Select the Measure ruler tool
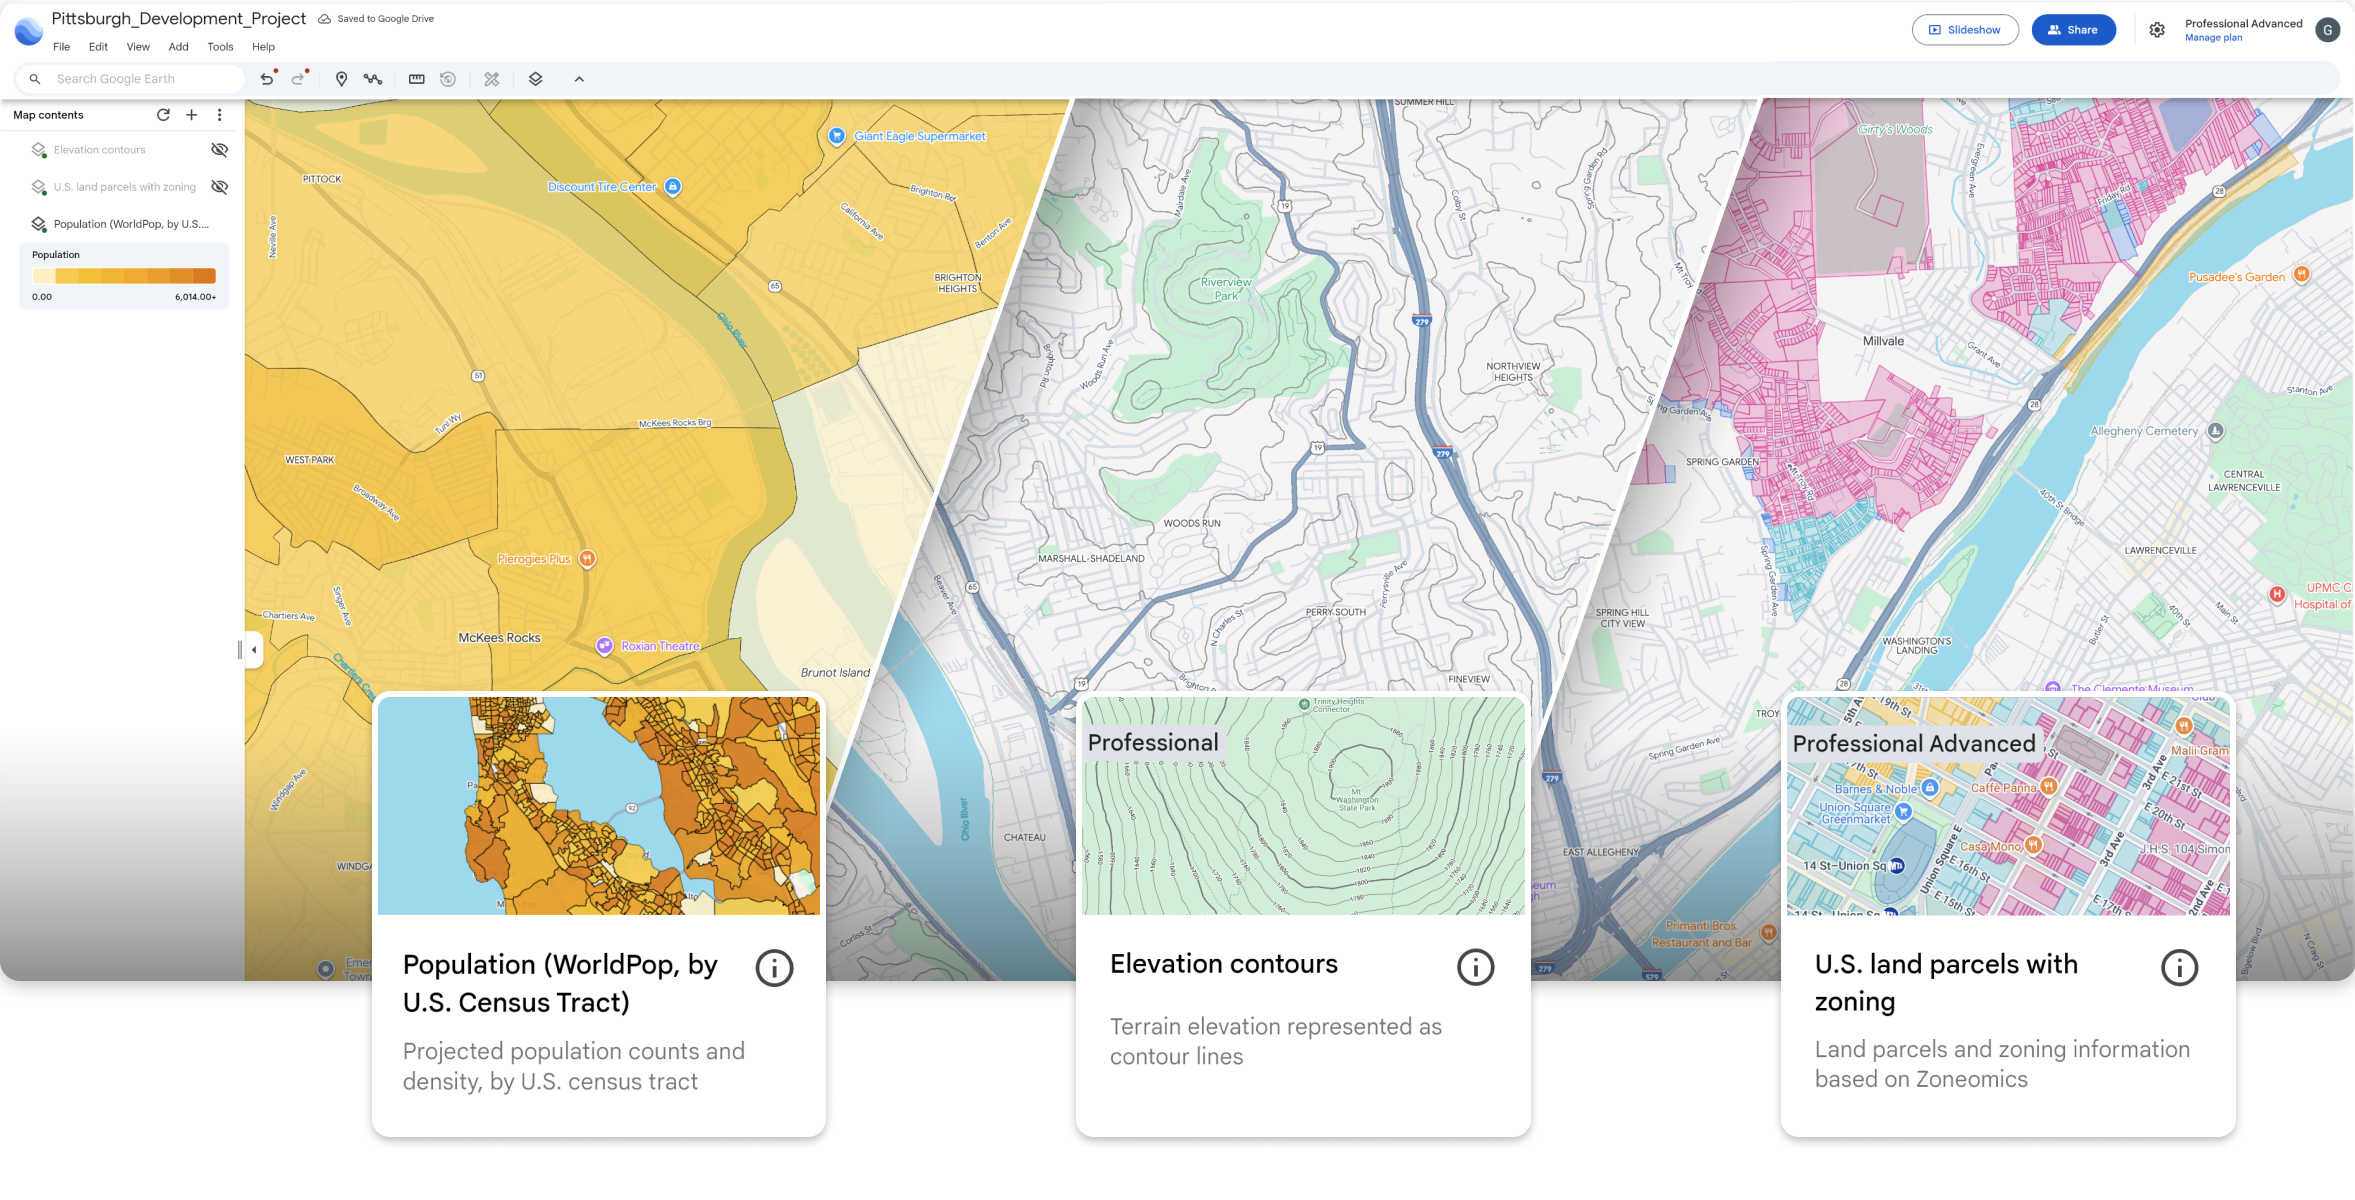2355x1200 pixels. 417,79
